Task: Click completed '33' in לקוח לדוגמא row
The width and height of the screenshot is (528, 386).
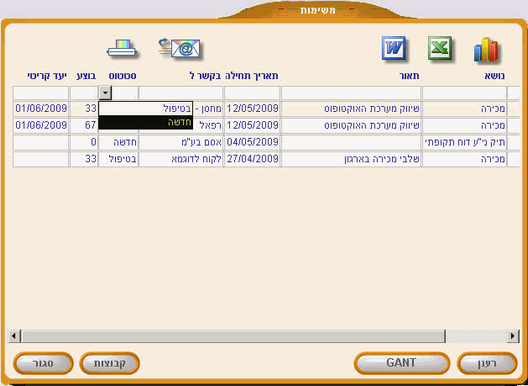Action: (84, 159)
